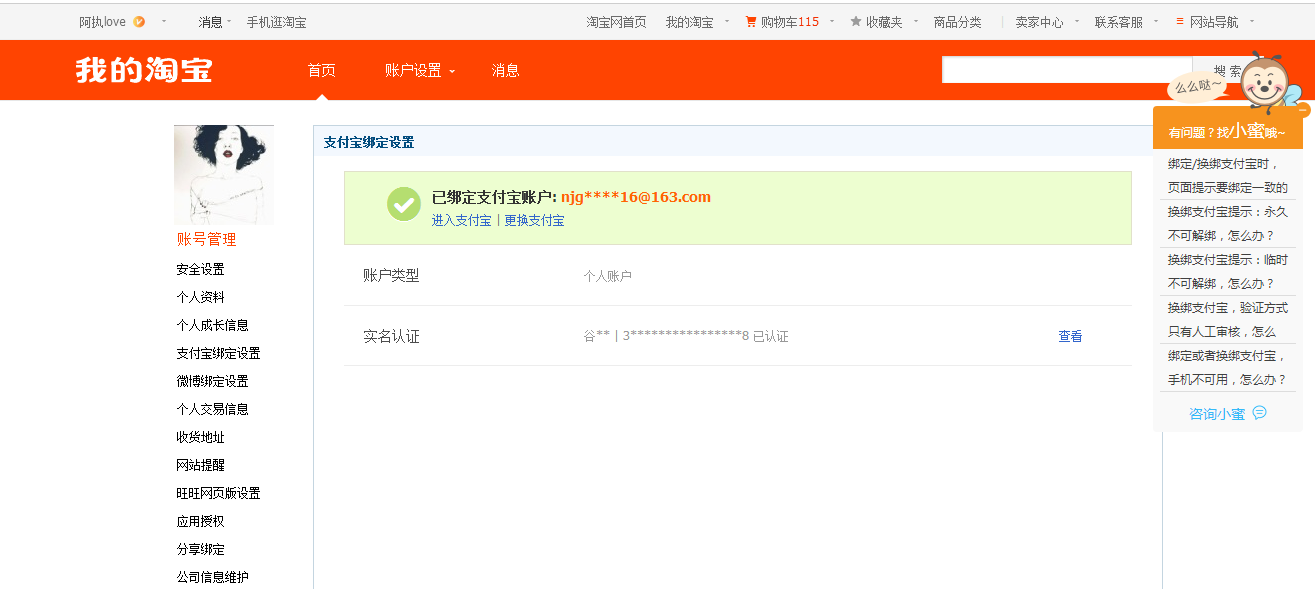Expand 我的淘宝 dropdown arrow in top bar

coord(727,21)
